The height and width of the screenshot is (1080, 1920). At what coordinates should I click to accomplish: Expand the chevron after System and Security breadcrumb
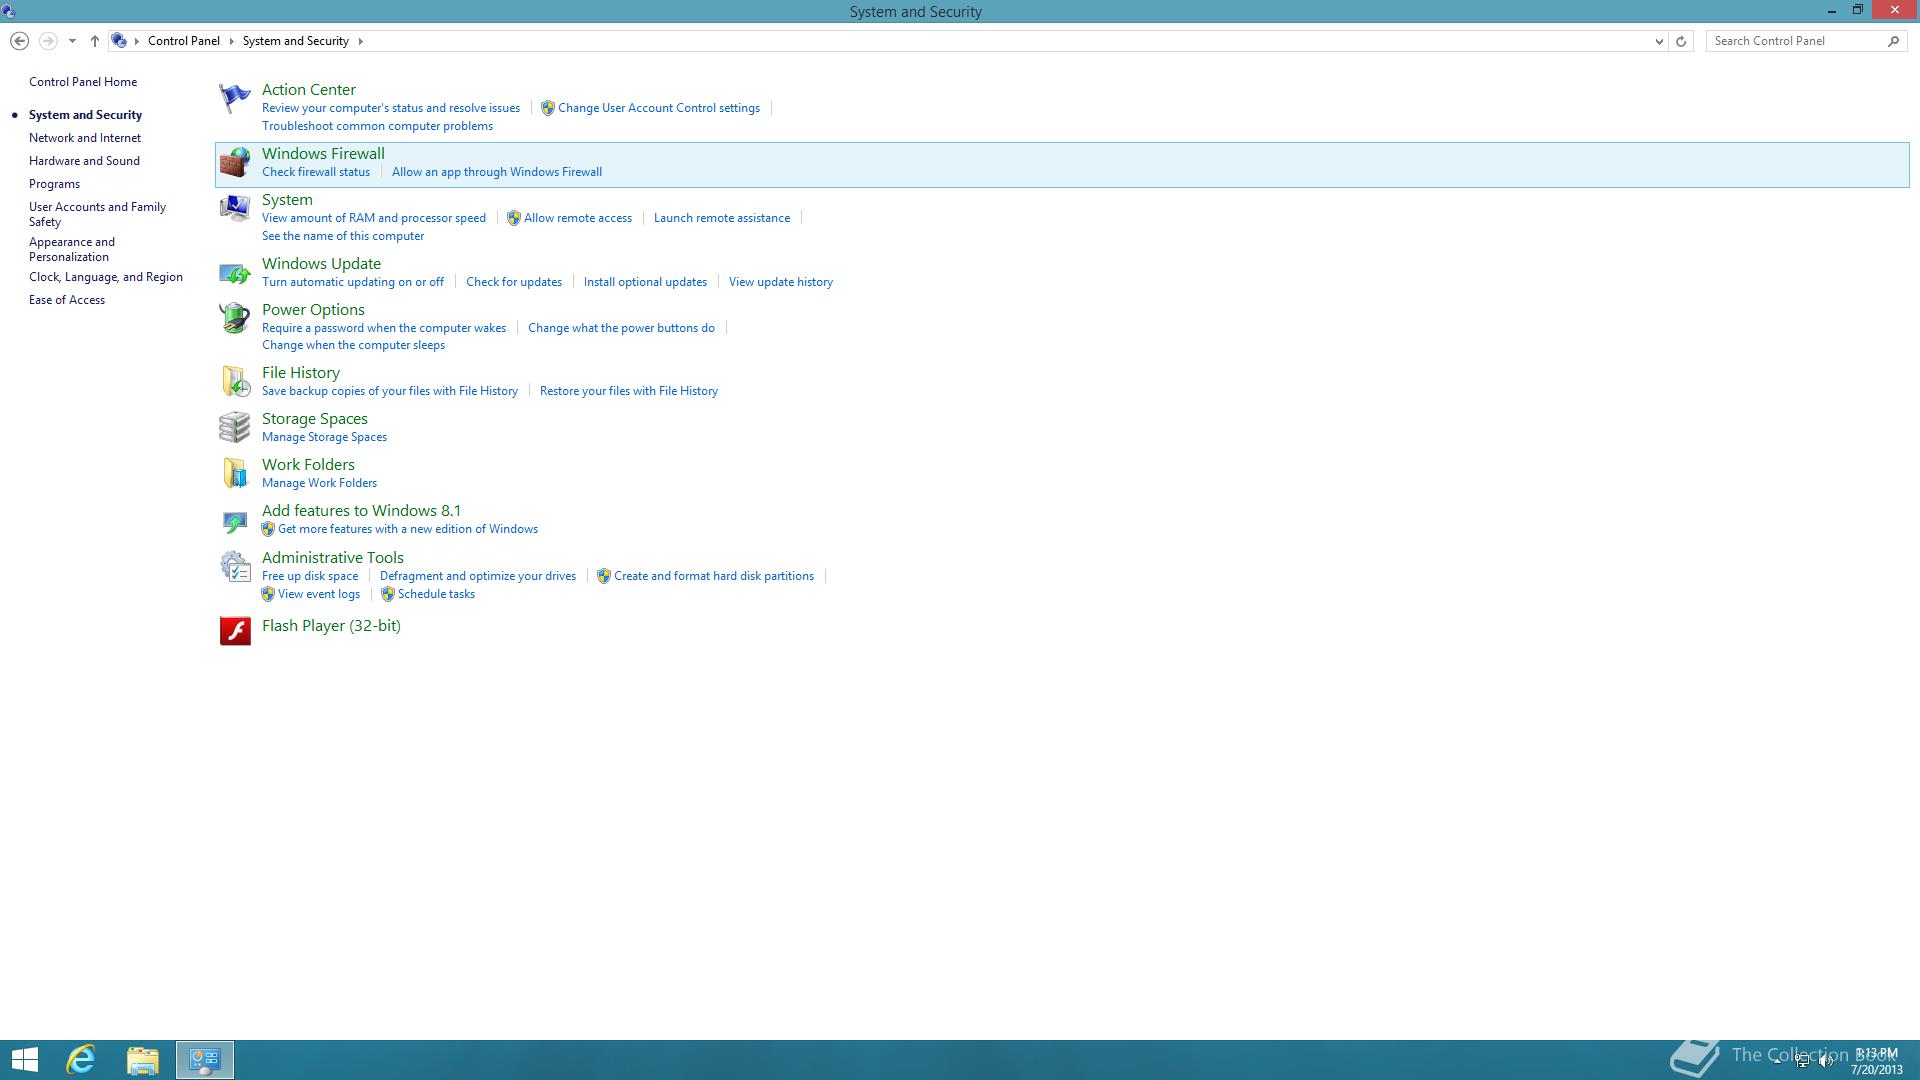360,41
